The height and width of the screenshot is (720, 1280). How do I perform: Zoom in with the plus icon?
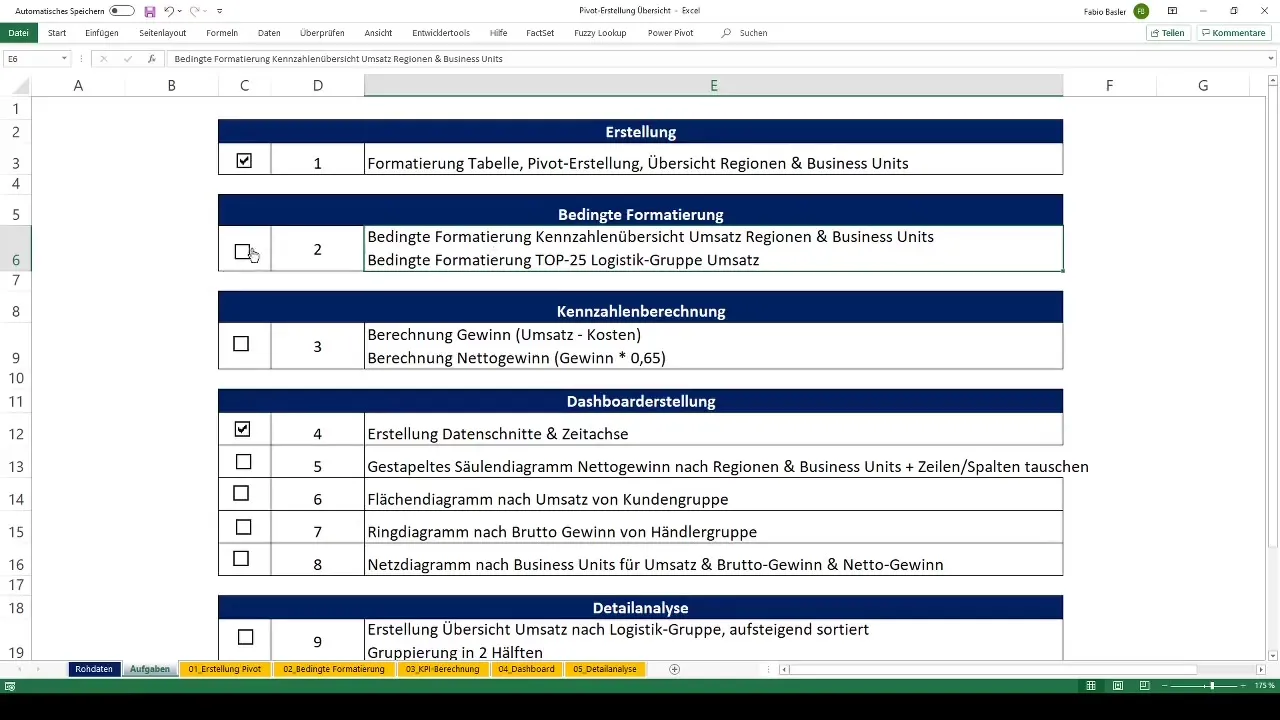pos(1245,686)
